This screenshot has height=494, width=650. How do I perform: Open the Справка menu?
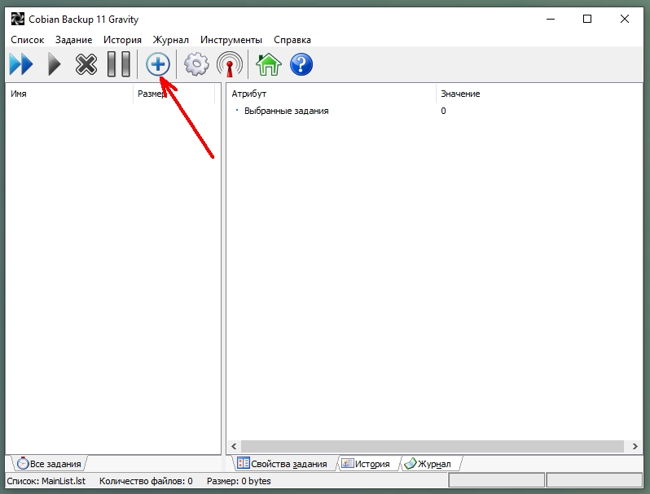coord(292,40)
